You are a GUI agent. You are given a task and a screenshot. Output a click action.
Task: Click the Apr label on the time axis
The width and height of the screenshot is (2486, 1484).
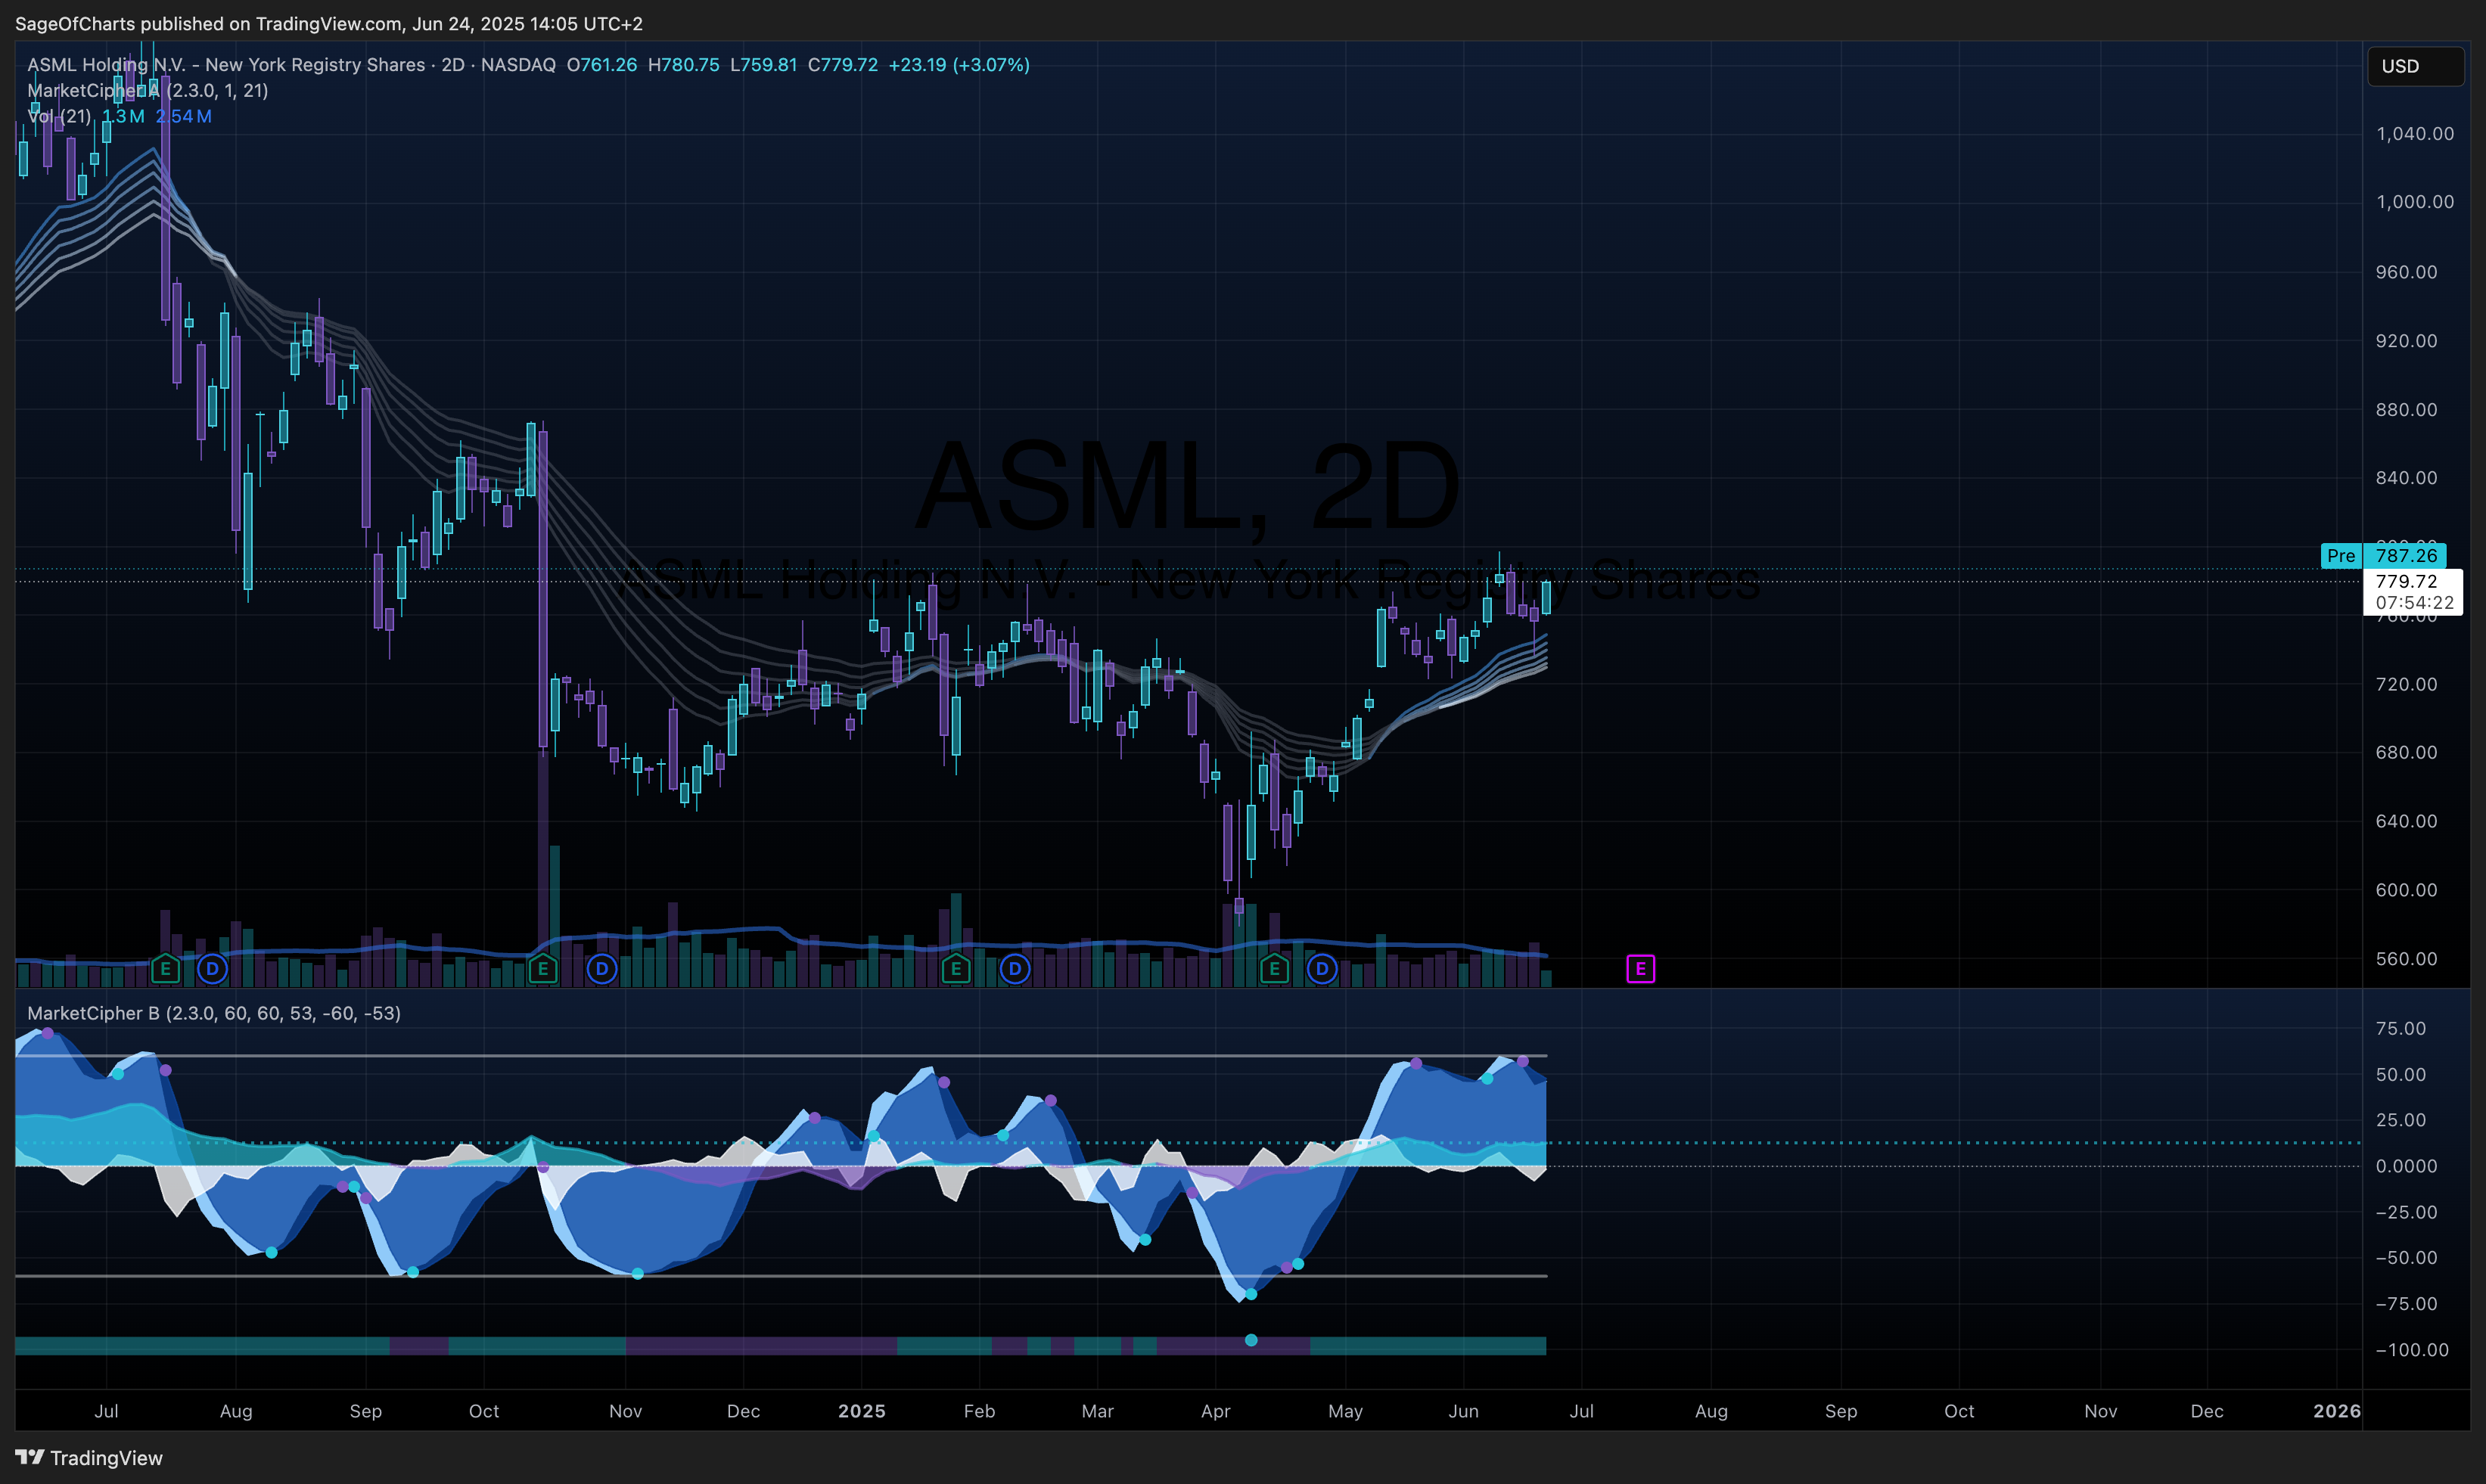pos(1216,1411)
